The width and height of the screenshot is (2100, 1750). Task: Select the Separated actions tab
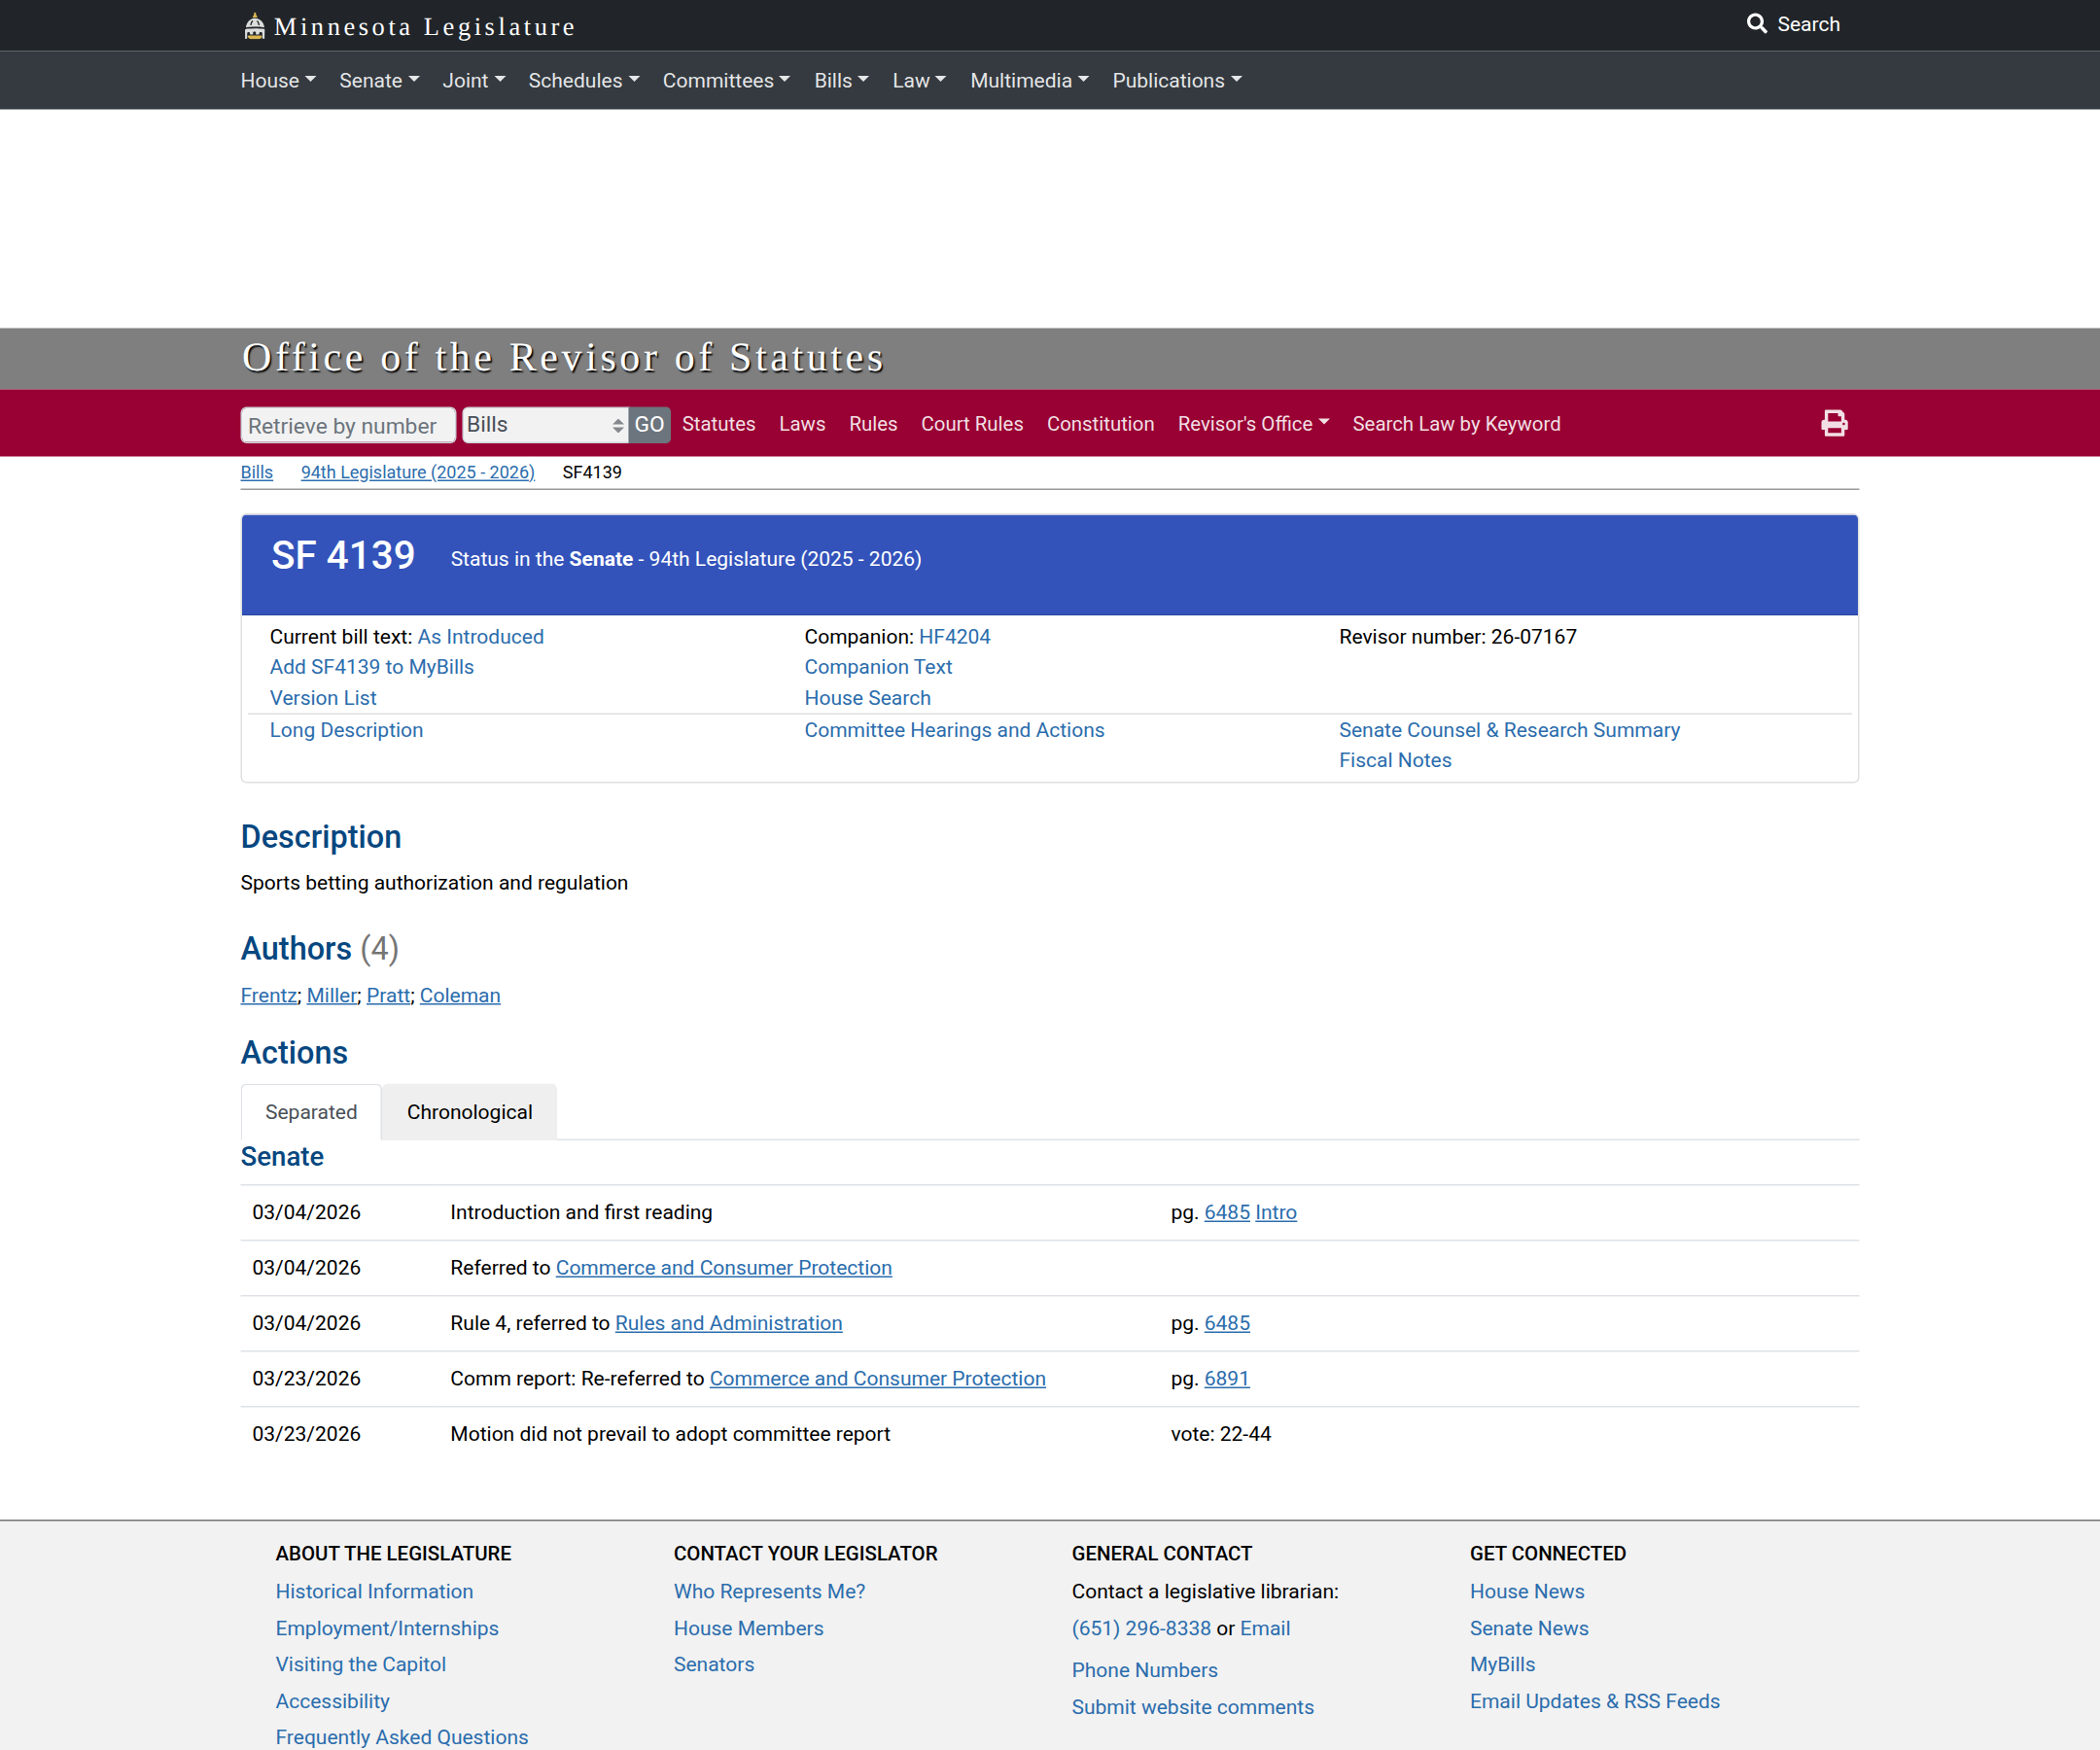click(311, 1111)
